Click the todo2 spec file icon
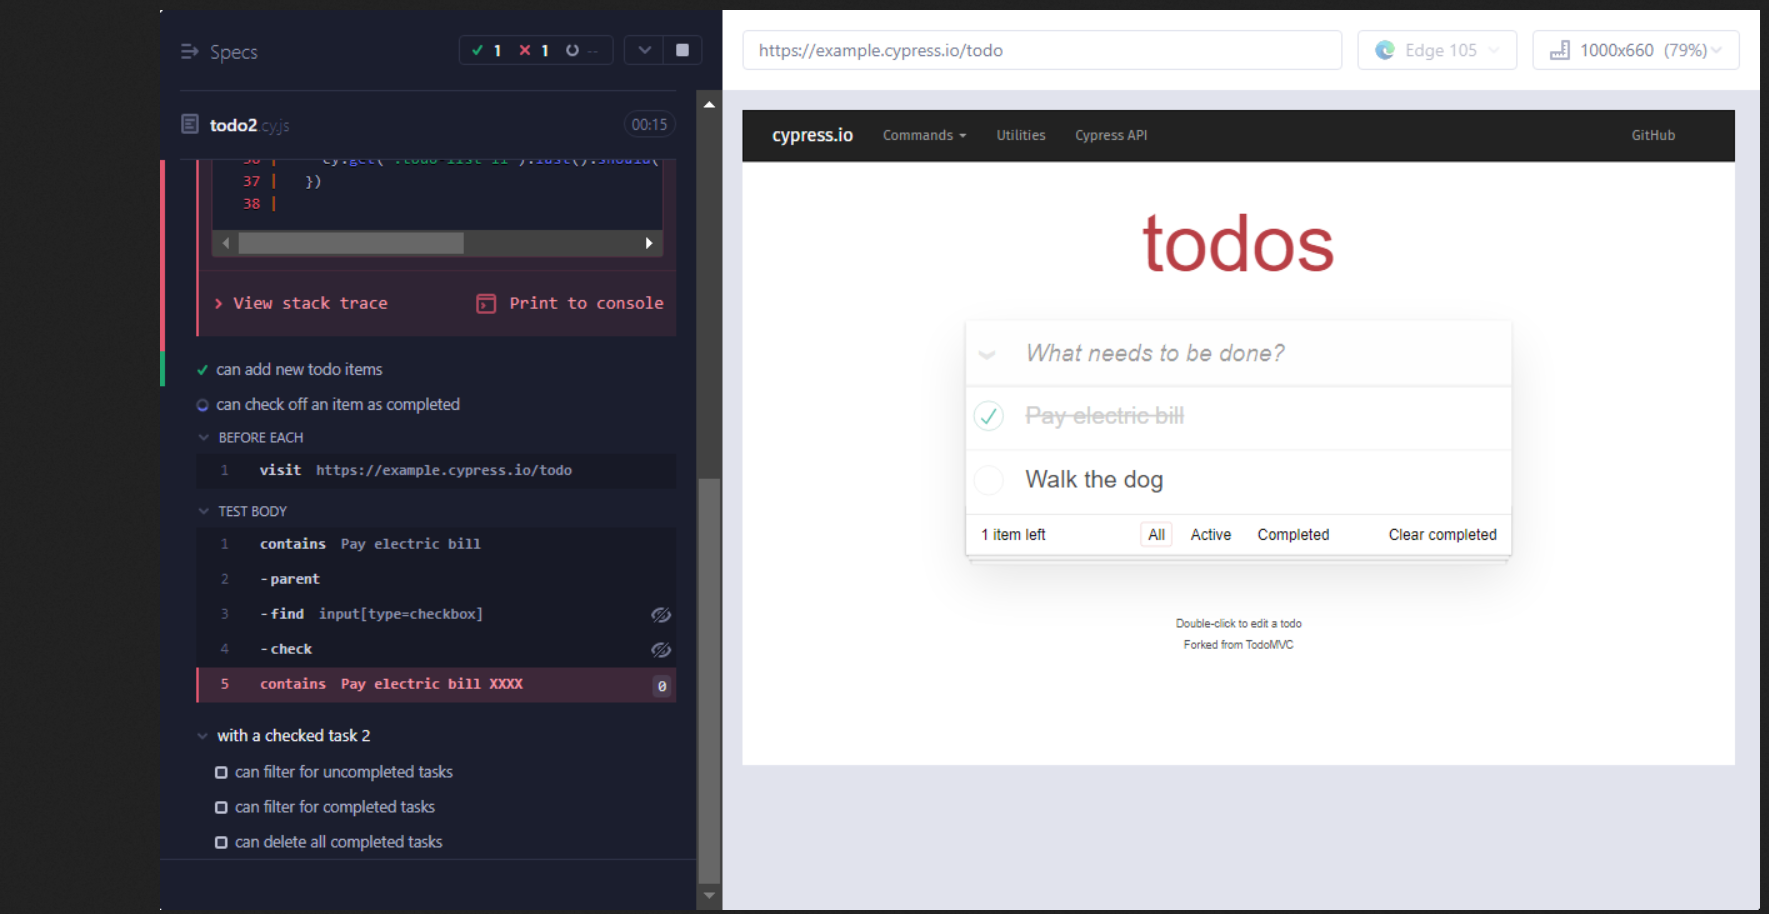 point(190,124)
